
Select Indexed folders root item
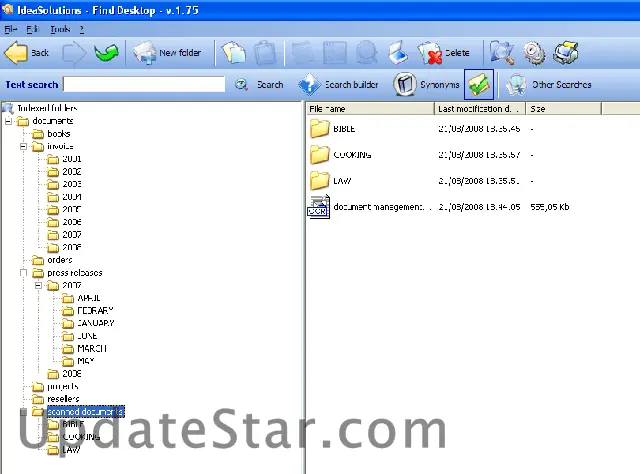(x=47, y=108)
